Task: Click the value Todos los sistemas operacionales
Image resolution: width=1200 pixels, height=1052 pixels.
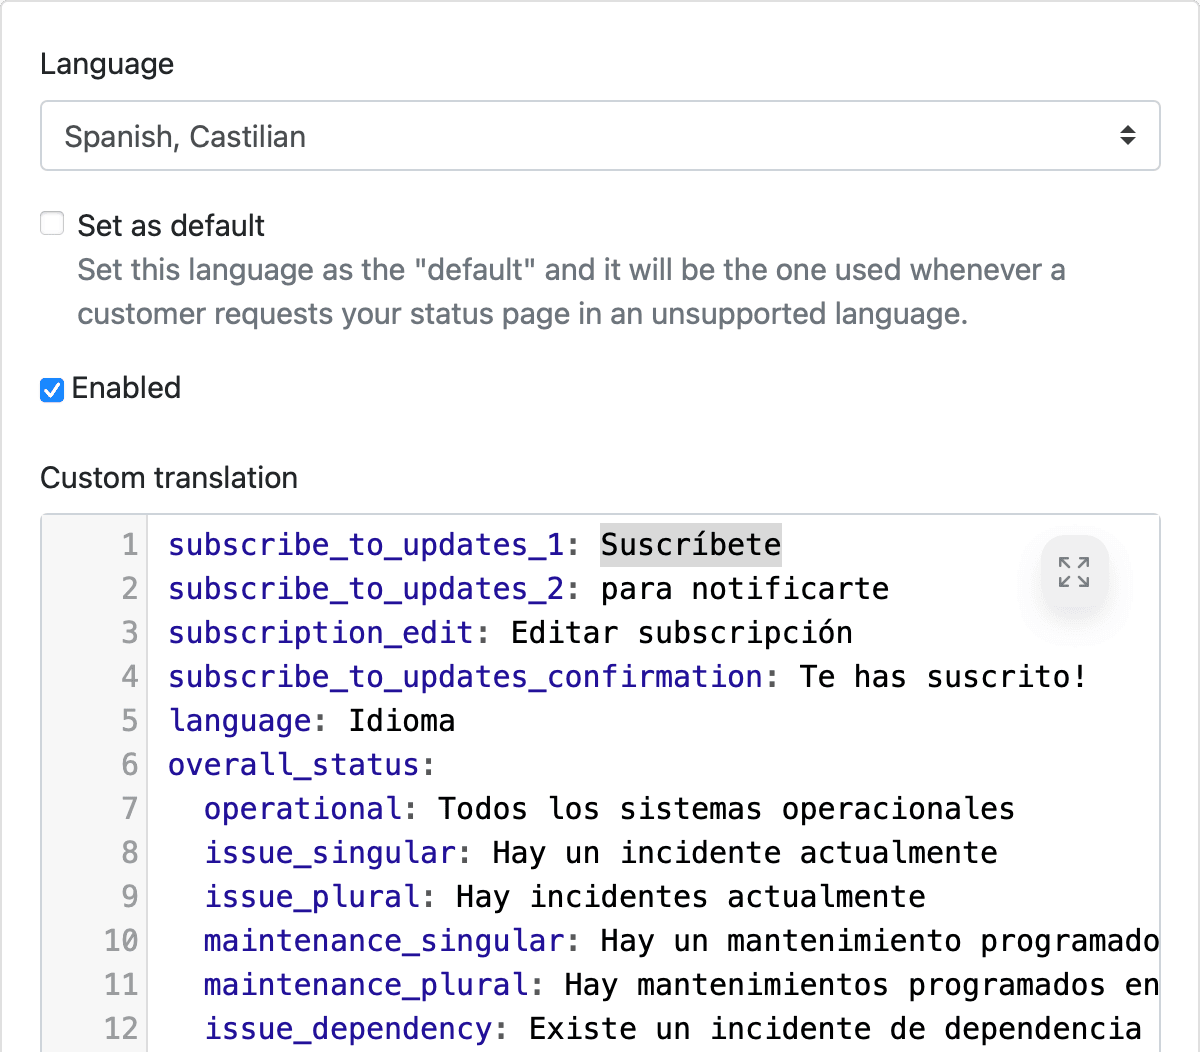Action: (727, 809)
